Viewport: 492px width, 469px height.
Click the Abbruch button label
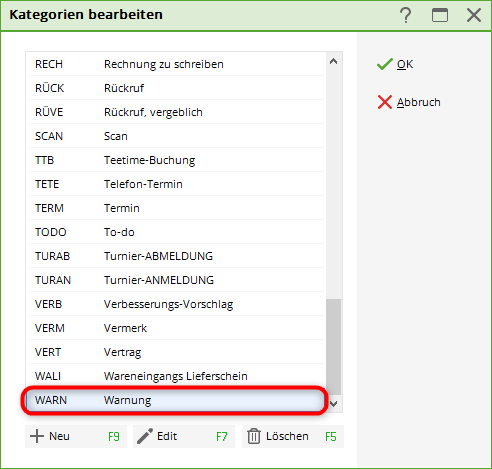(x=419, y=102)
